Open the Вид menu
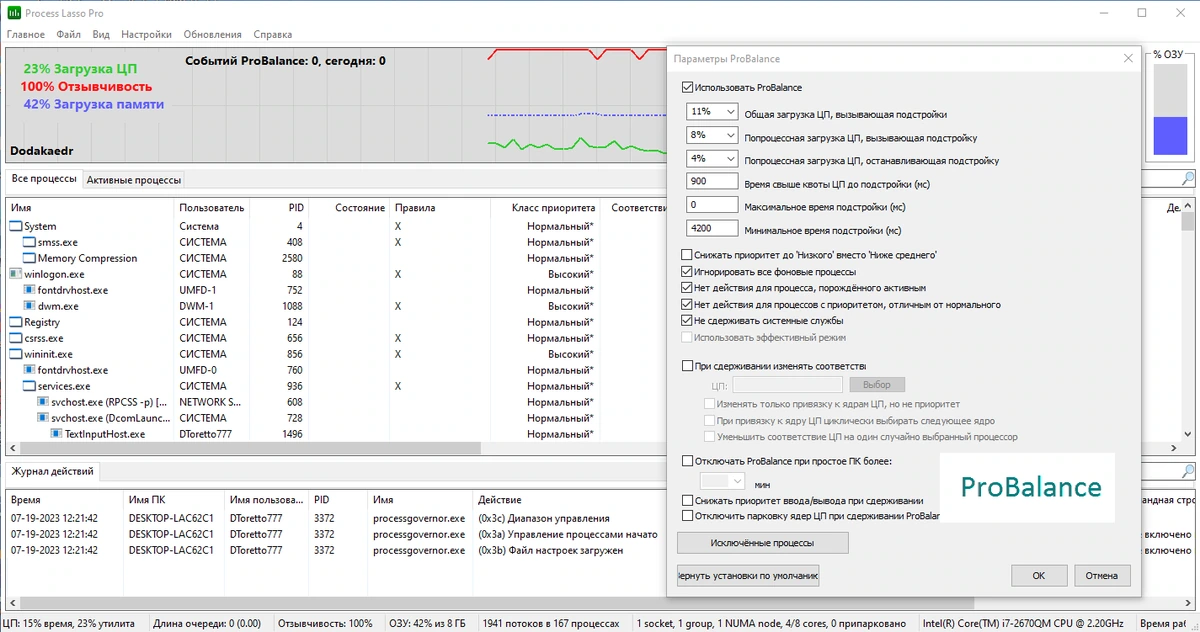The image size is (1200, 632). pos(101,34)
